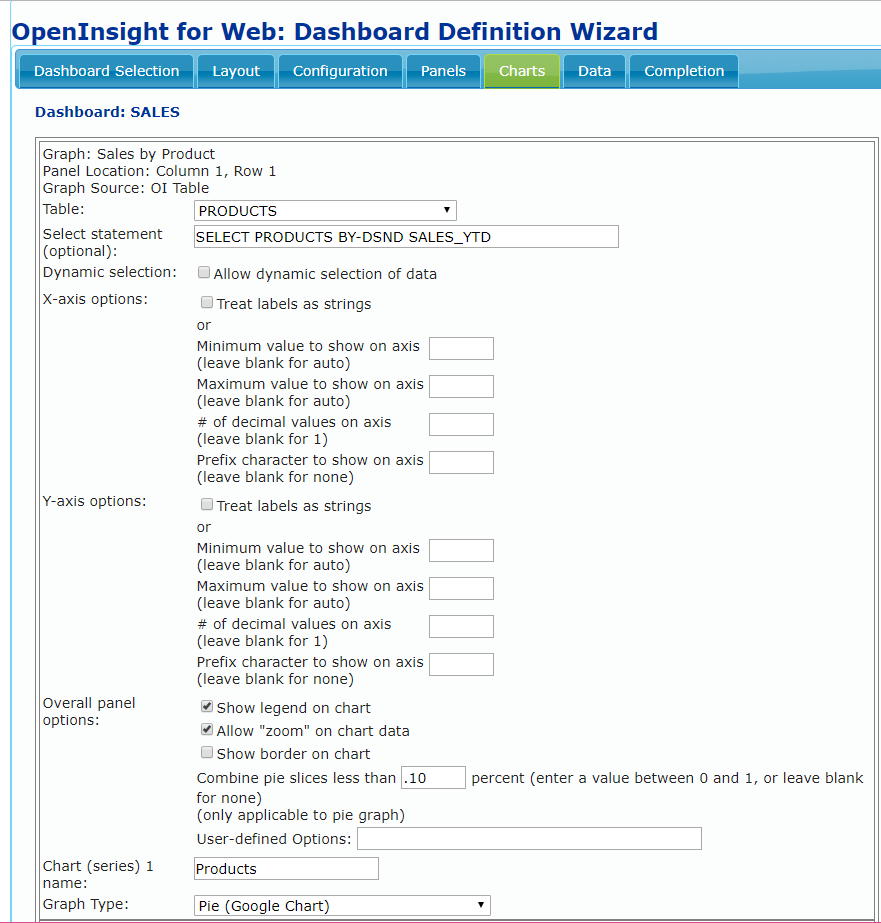Switch to the Layout tab

[236, 71]
